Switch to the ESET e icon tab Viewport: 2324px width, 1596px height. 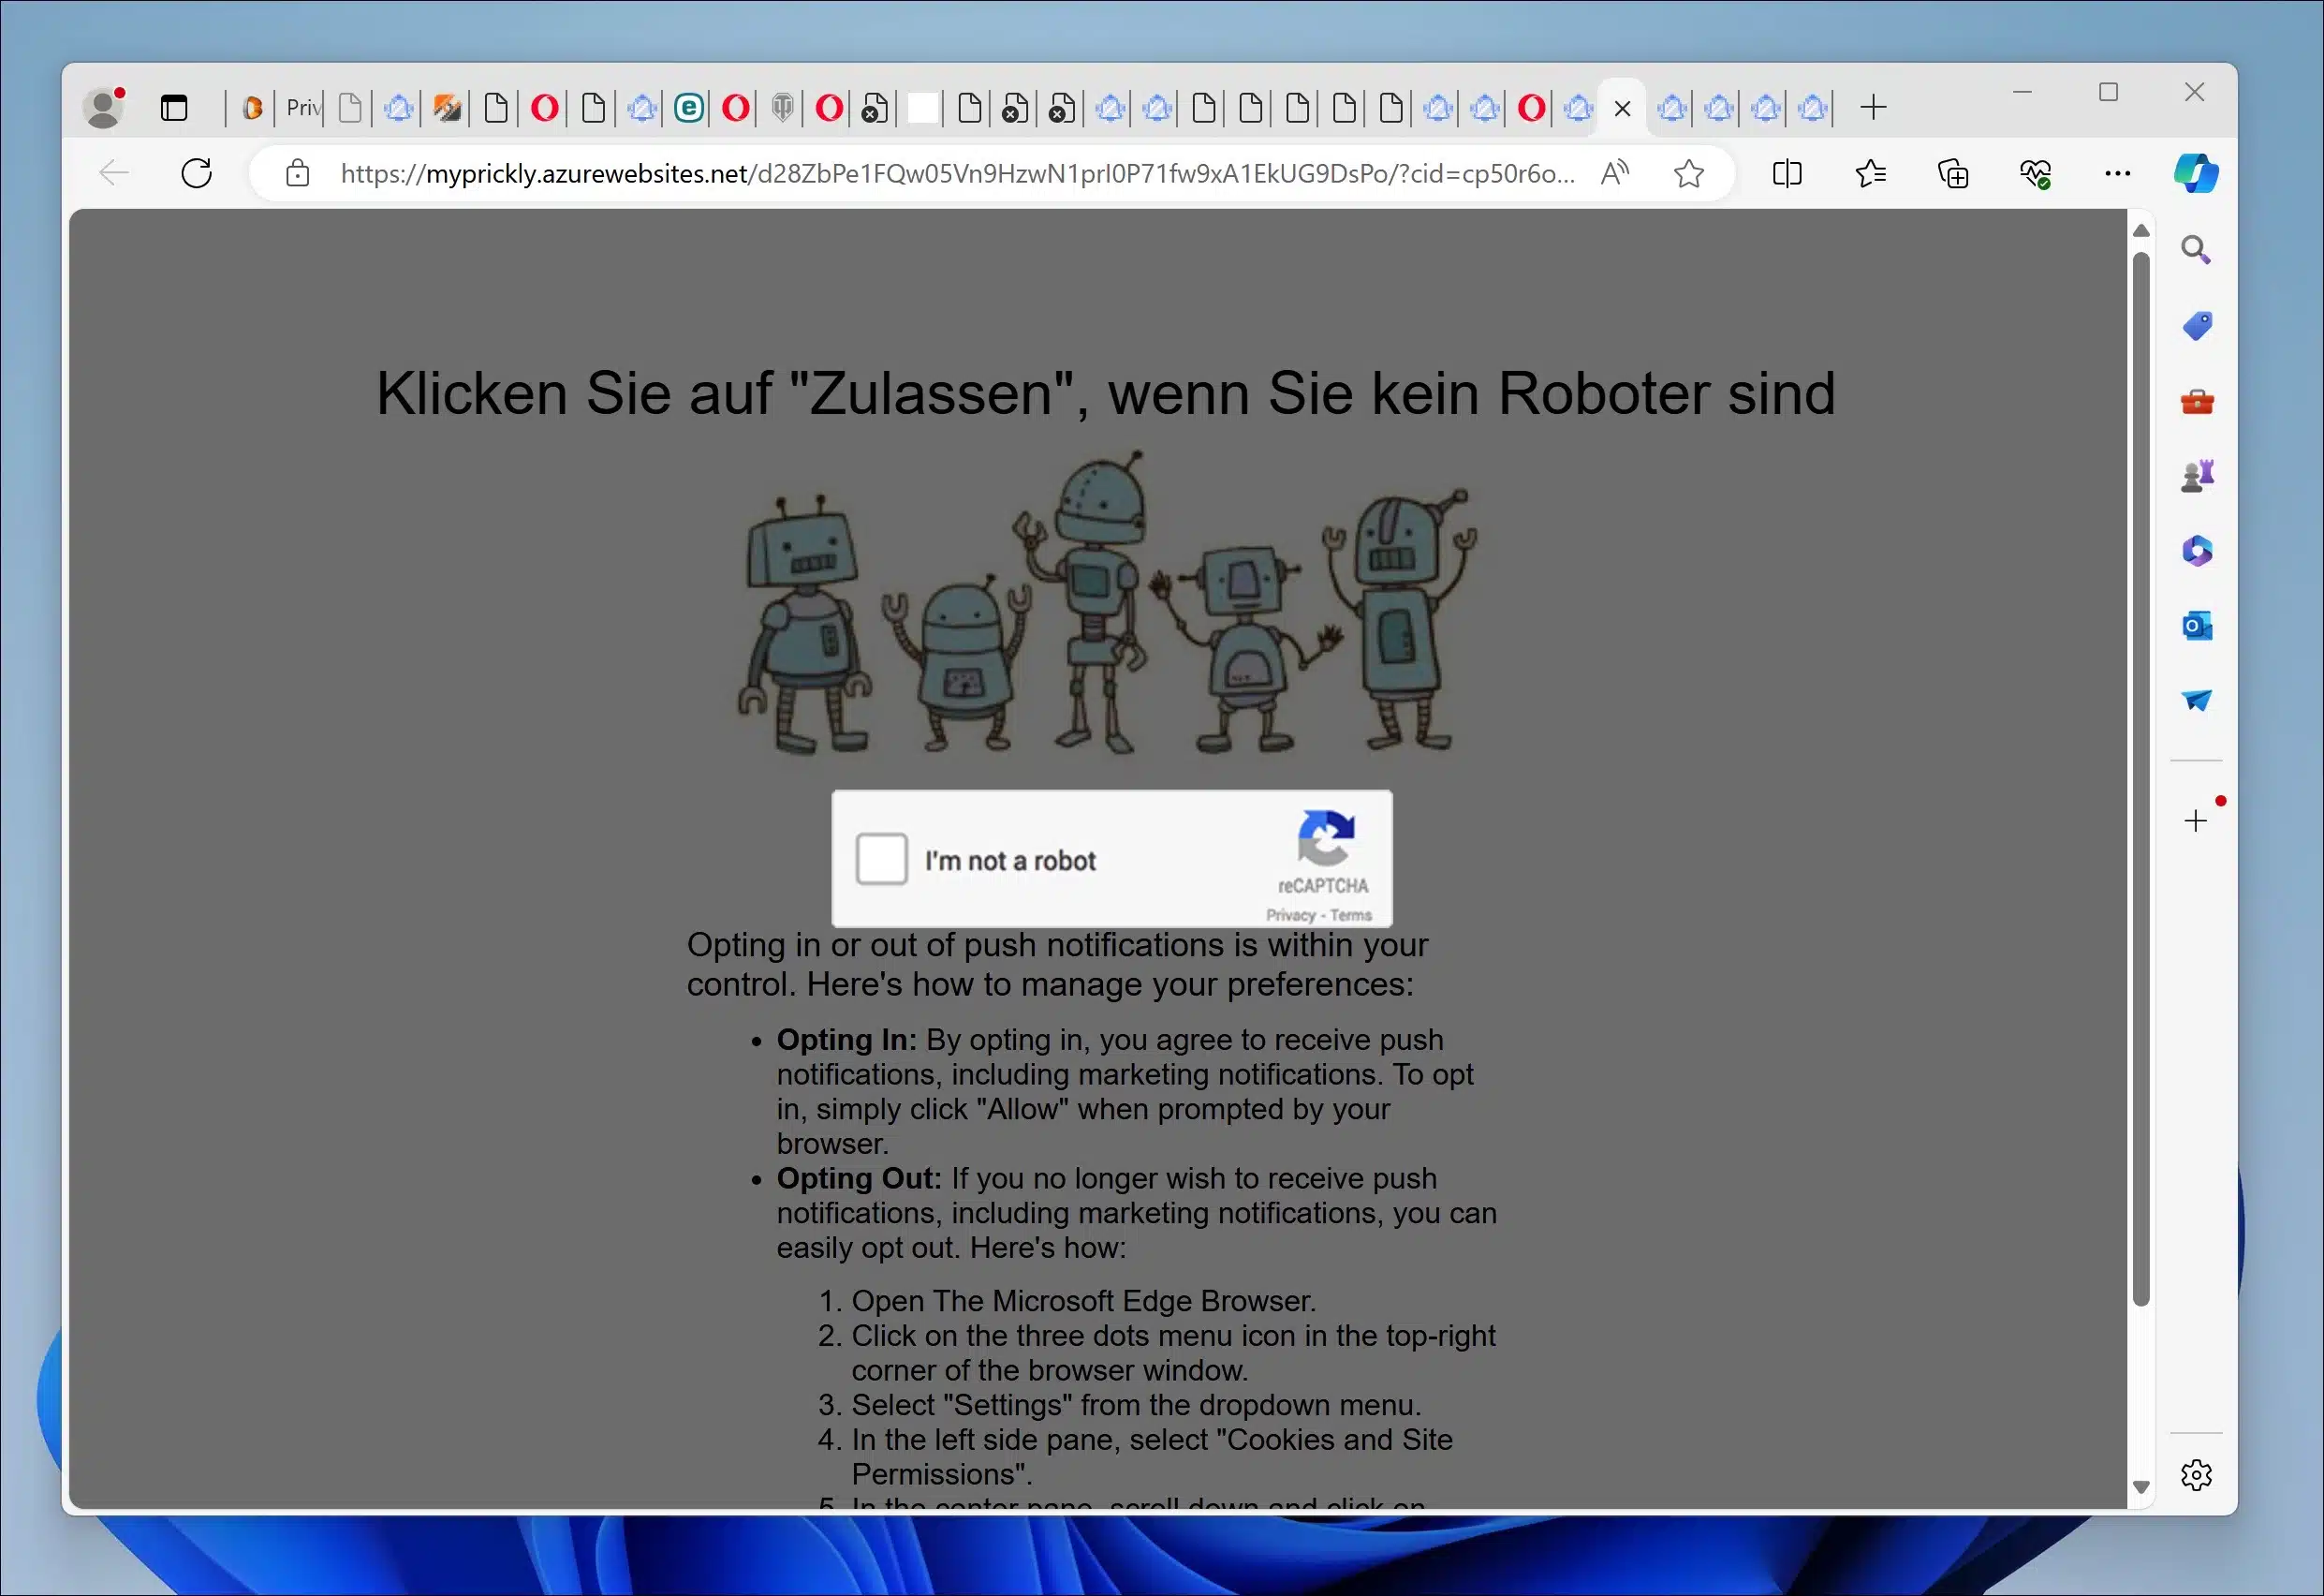pos(689,107)
